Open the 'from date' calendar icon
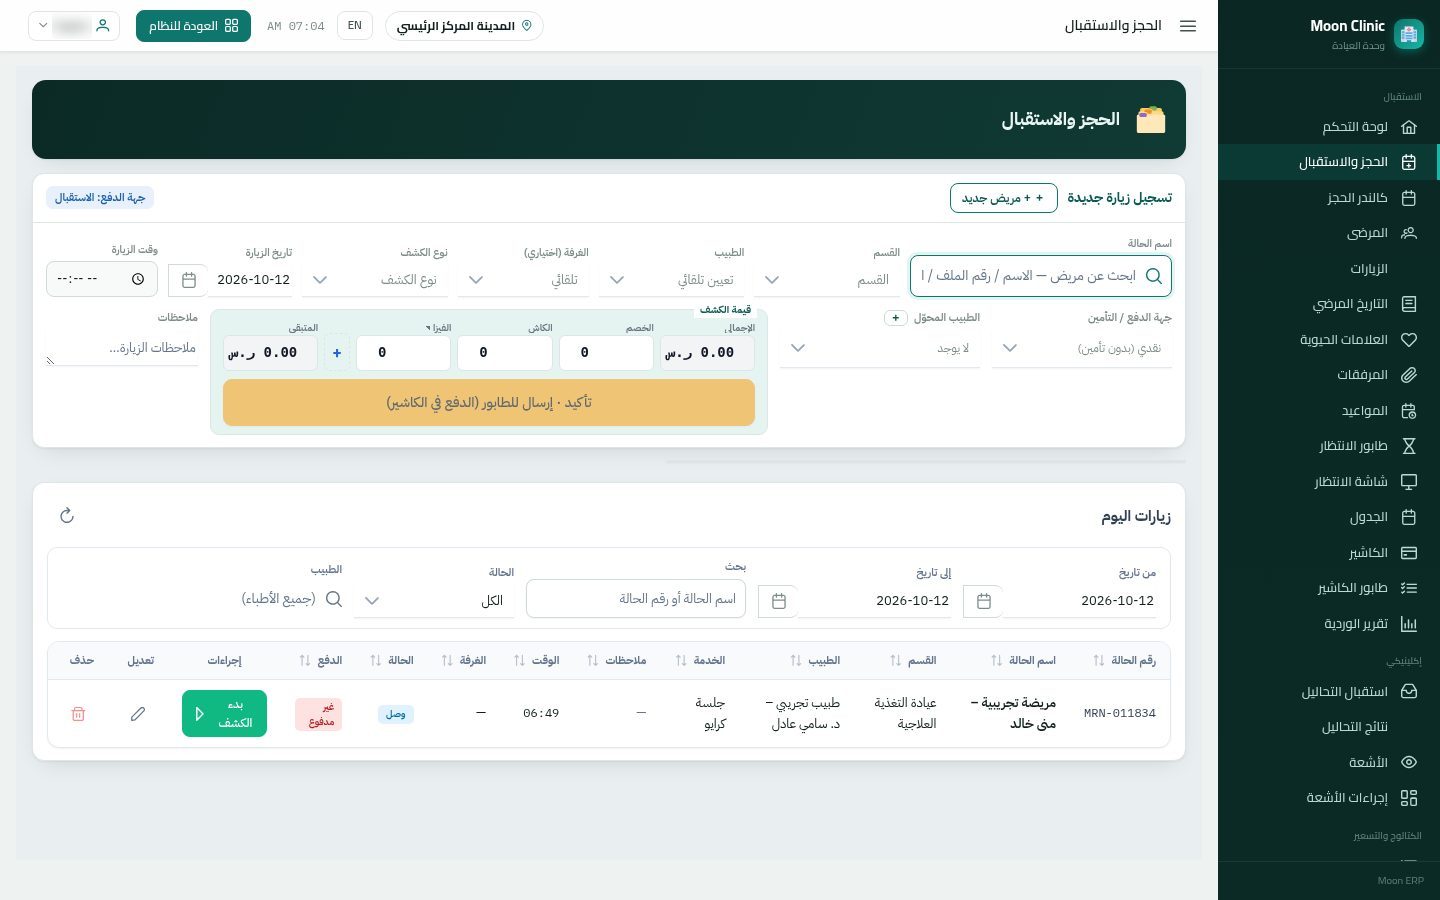This screenshot has height=900, width=1440. pos(984,601)
